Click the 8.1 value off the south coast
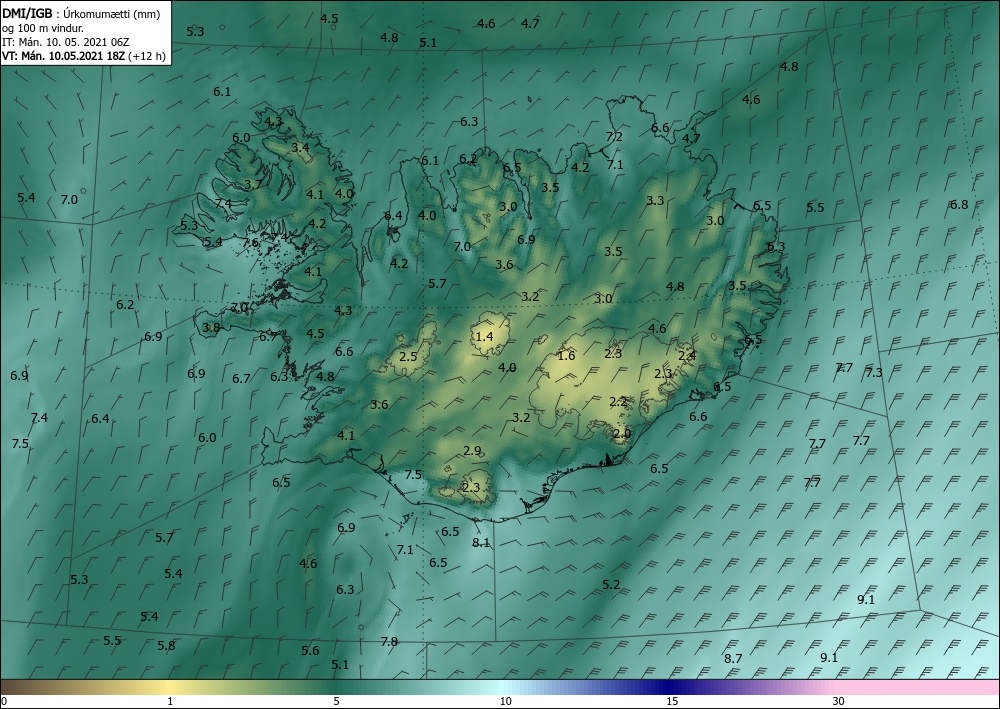1000x709 pixels. click(x=481, y=543)
